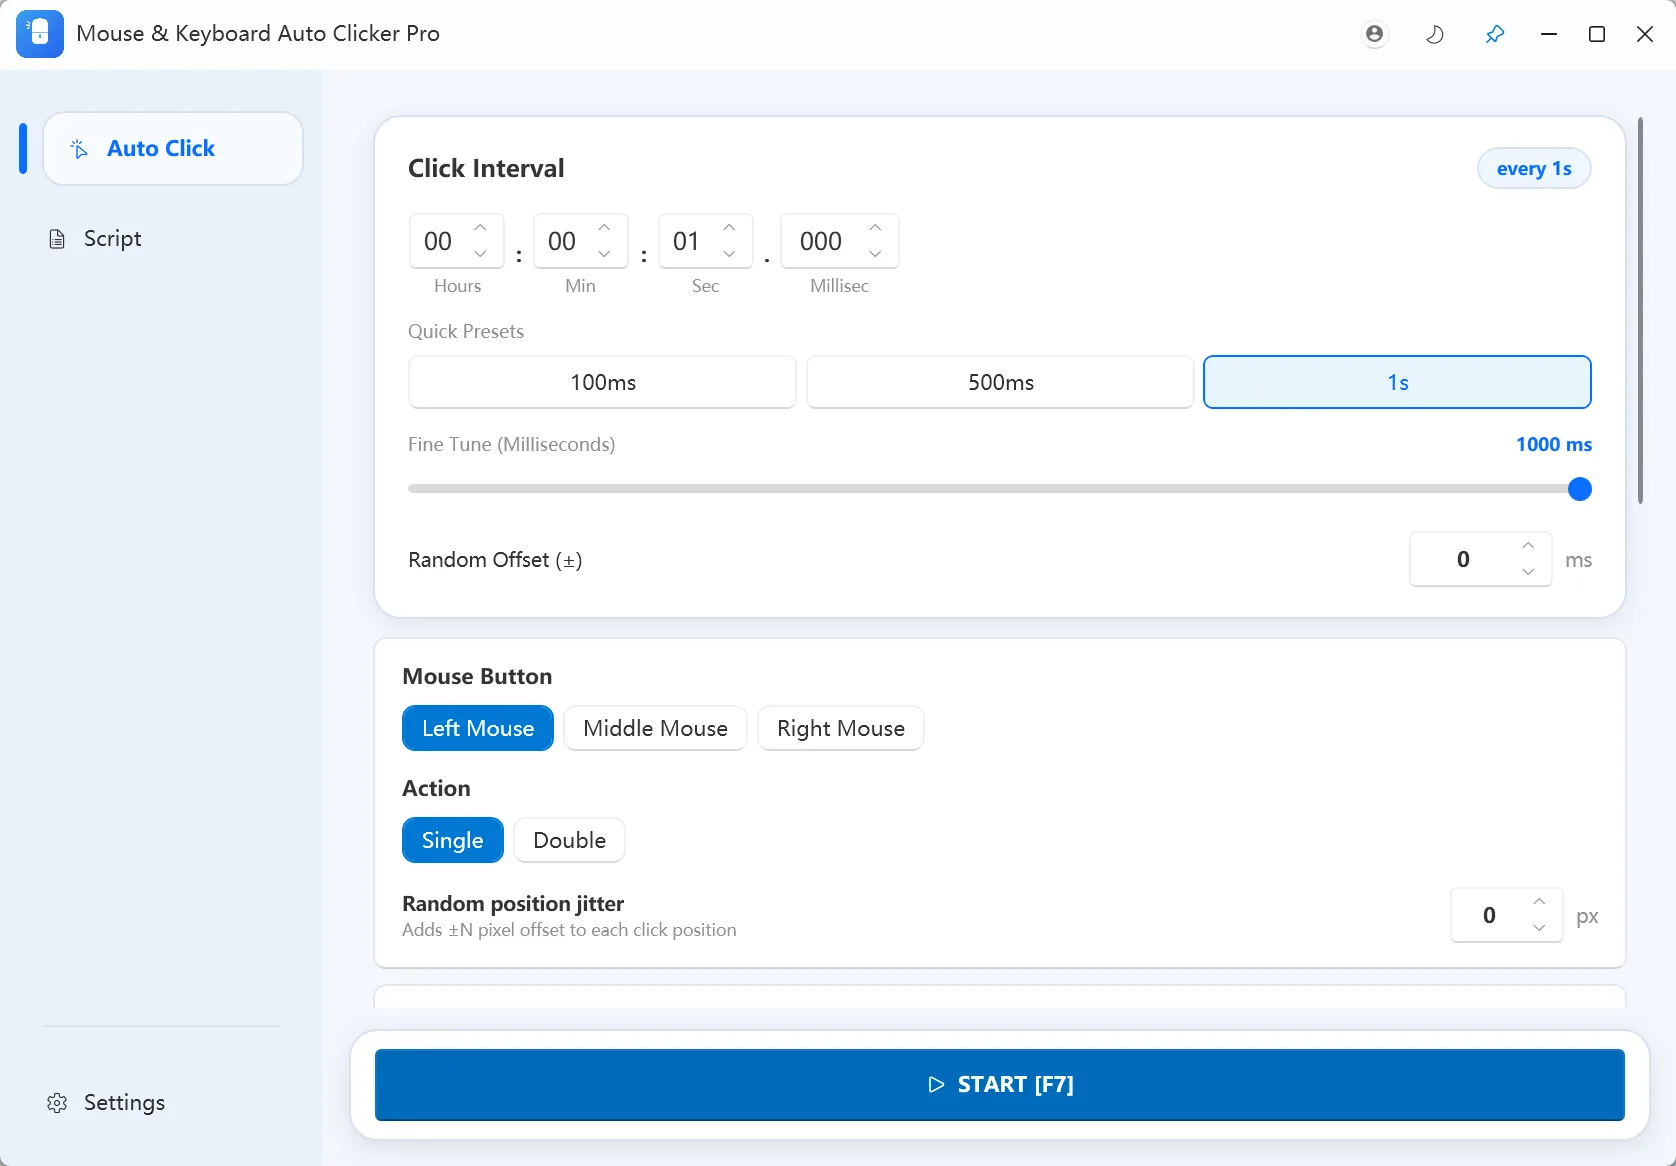This screenshot has height=1166, width=1676.
Task: Decrease the Sec value with down arrow
Action: pos(730,254)
